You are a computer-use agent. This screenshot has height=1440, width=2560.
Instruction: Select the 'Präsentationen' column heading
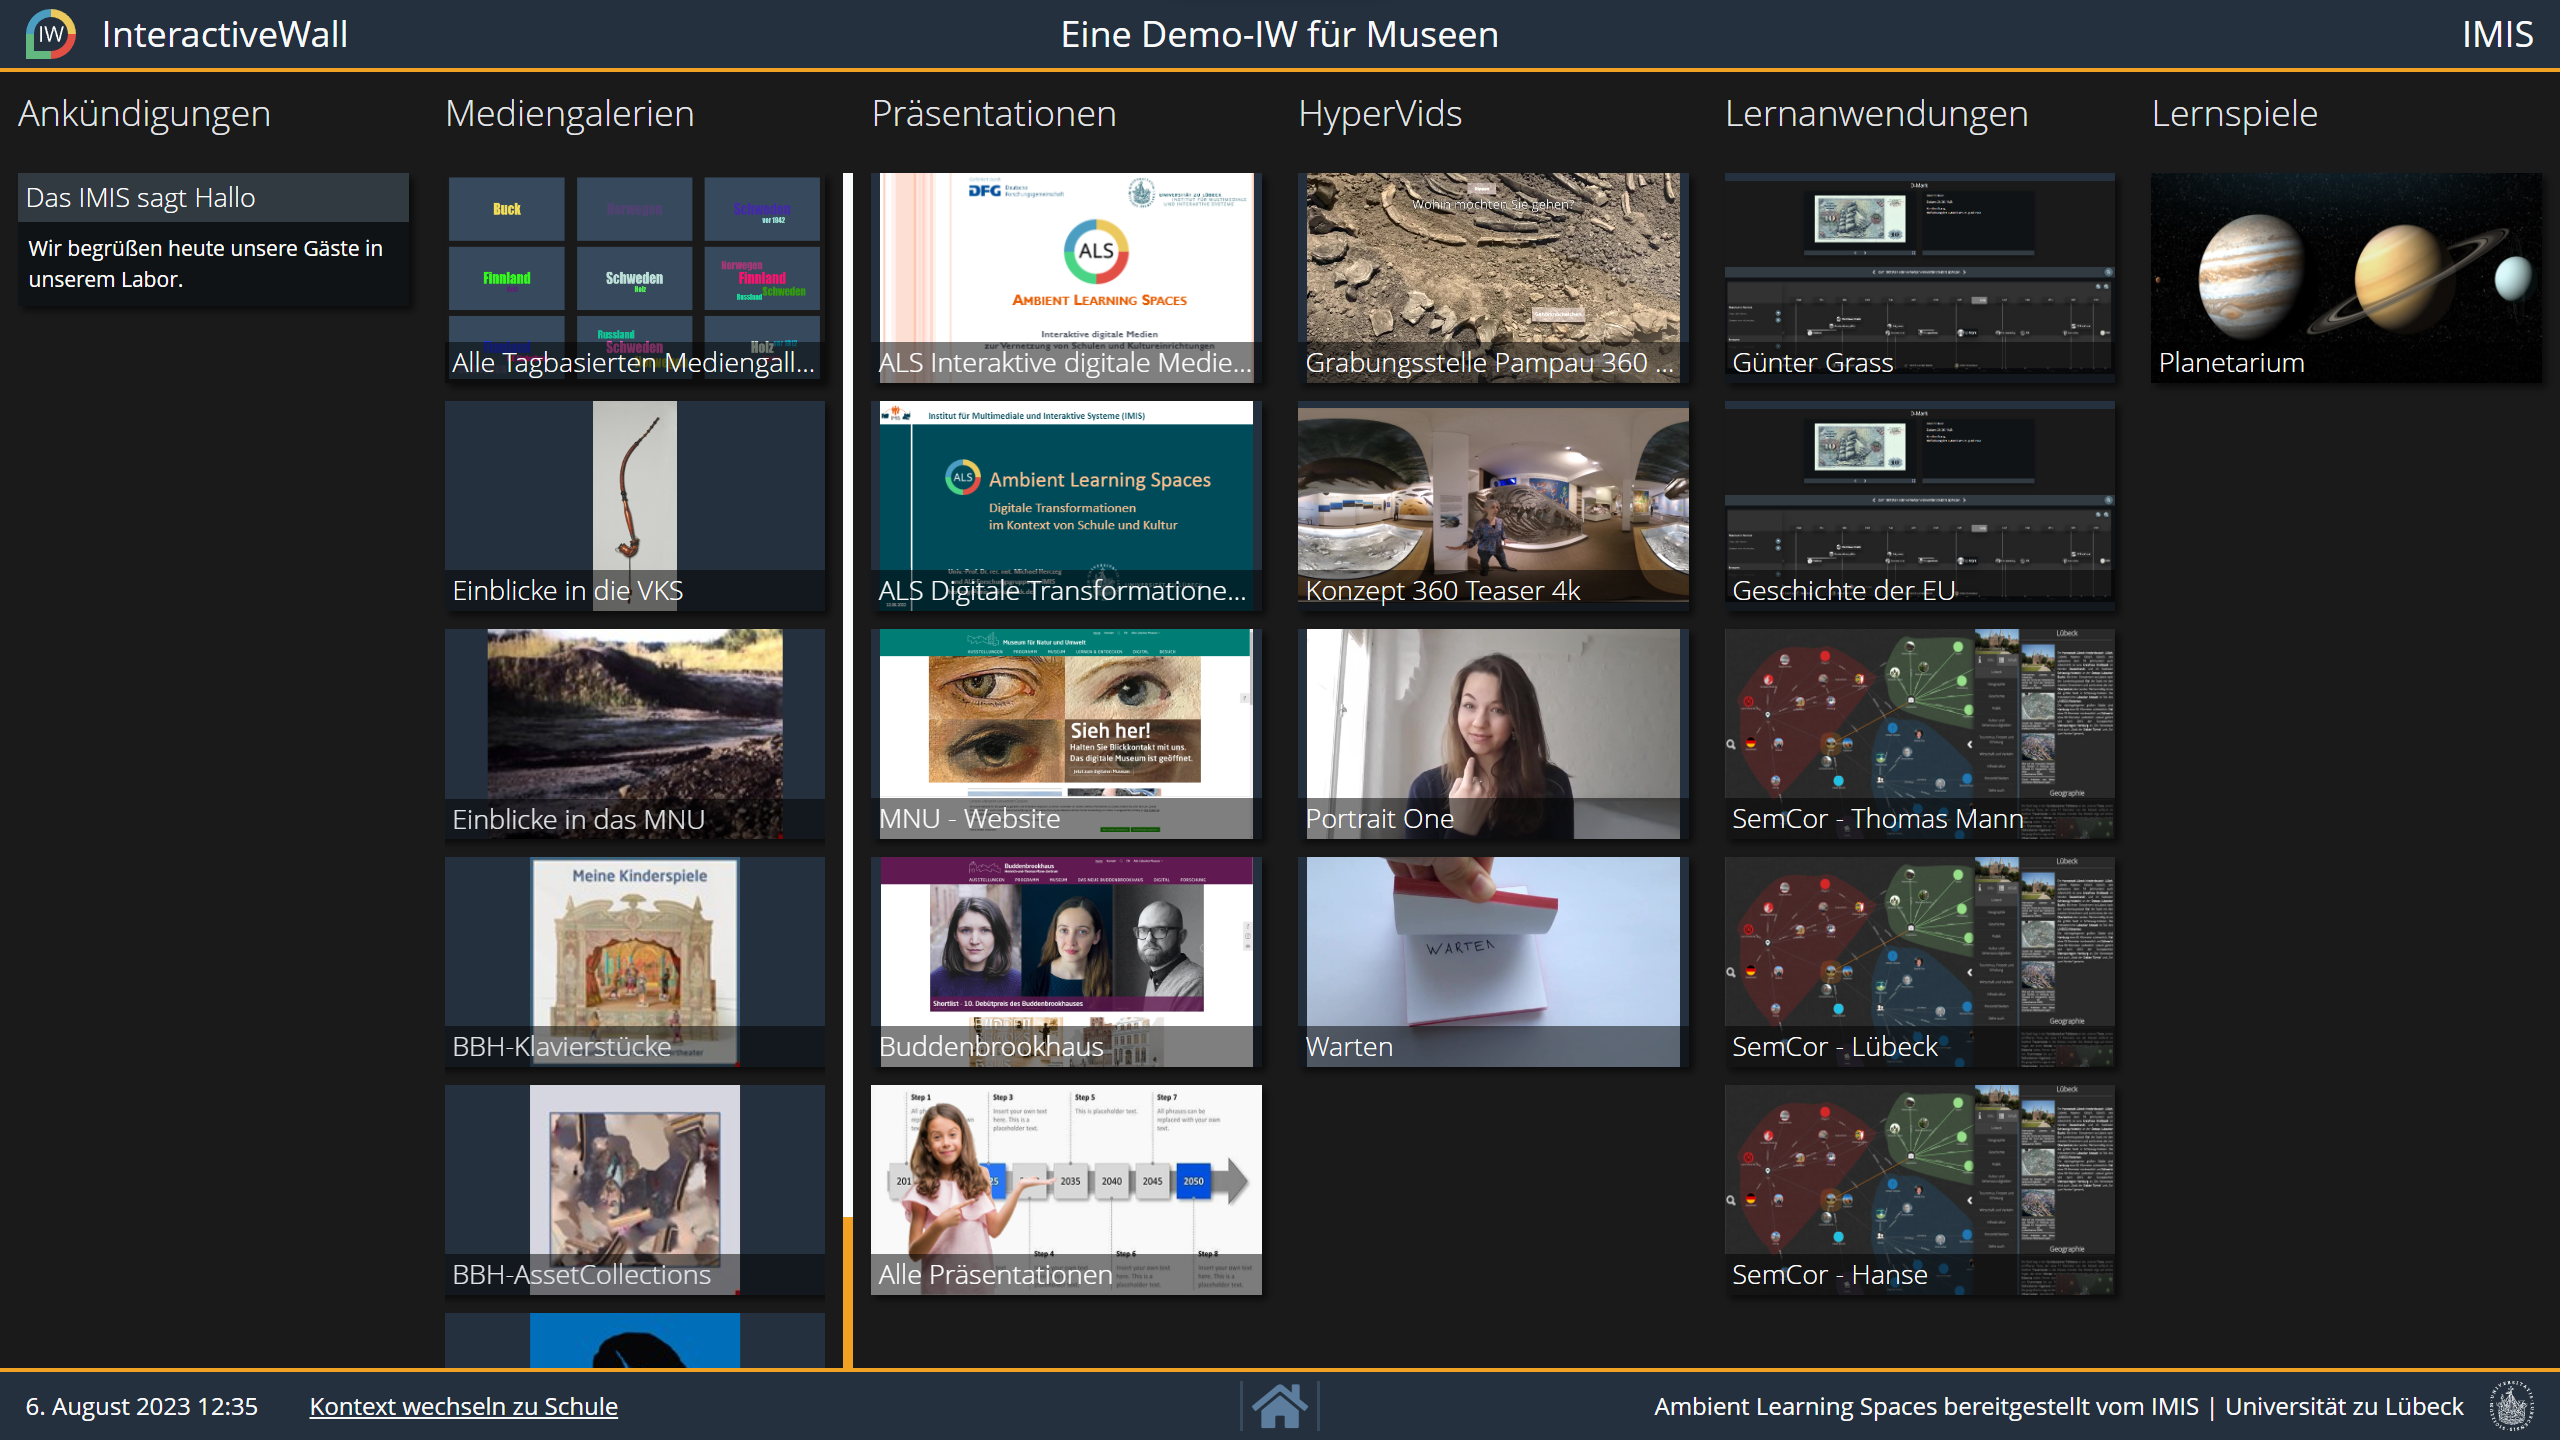994,114
